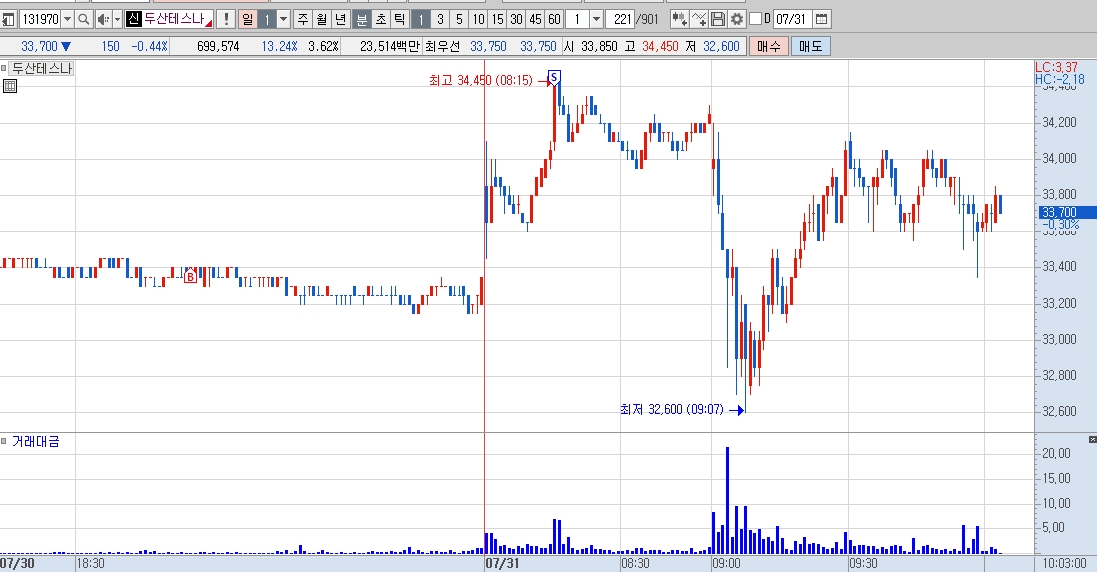Toggle the 틱 (tick) chart period button
1097x572 pixels.
[x=399, y=20]
